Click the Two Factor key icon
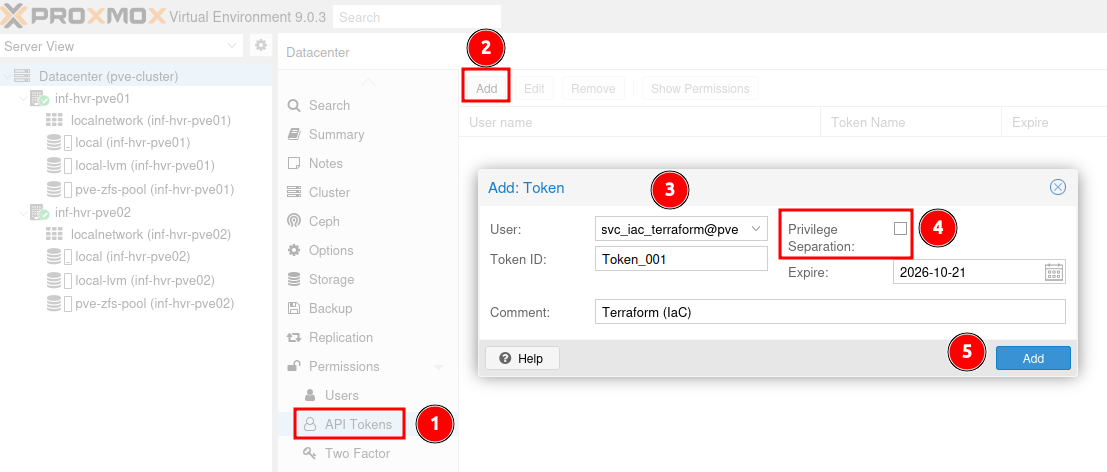The image size is (1107, 472). (x=309, y=453)
